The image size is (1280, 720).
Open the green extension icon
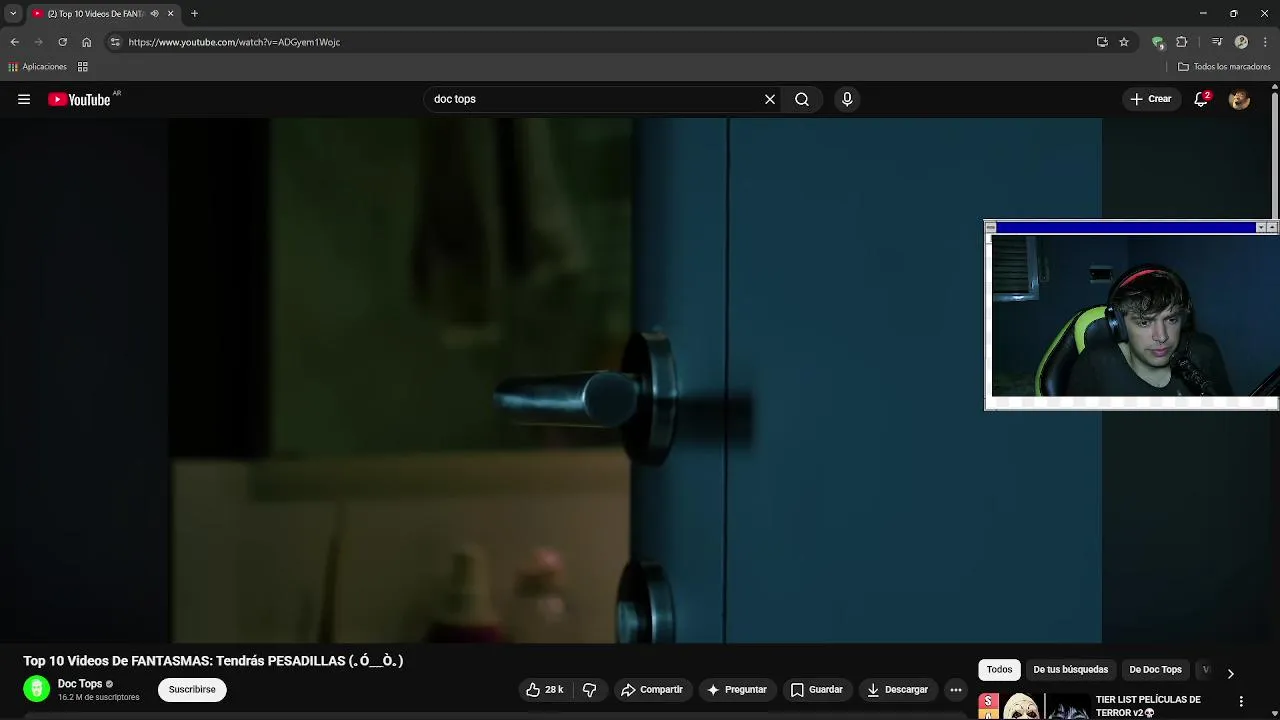(x=1158, y=42)
